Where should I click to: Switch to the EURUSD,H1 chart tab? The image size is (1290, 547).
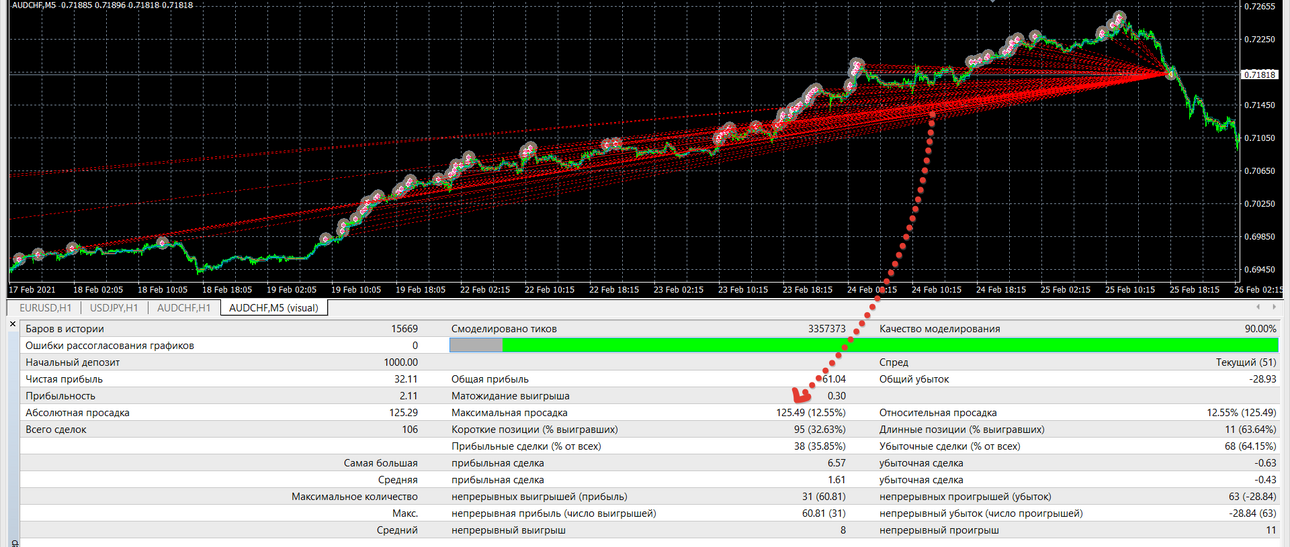[x=45, y=308]
